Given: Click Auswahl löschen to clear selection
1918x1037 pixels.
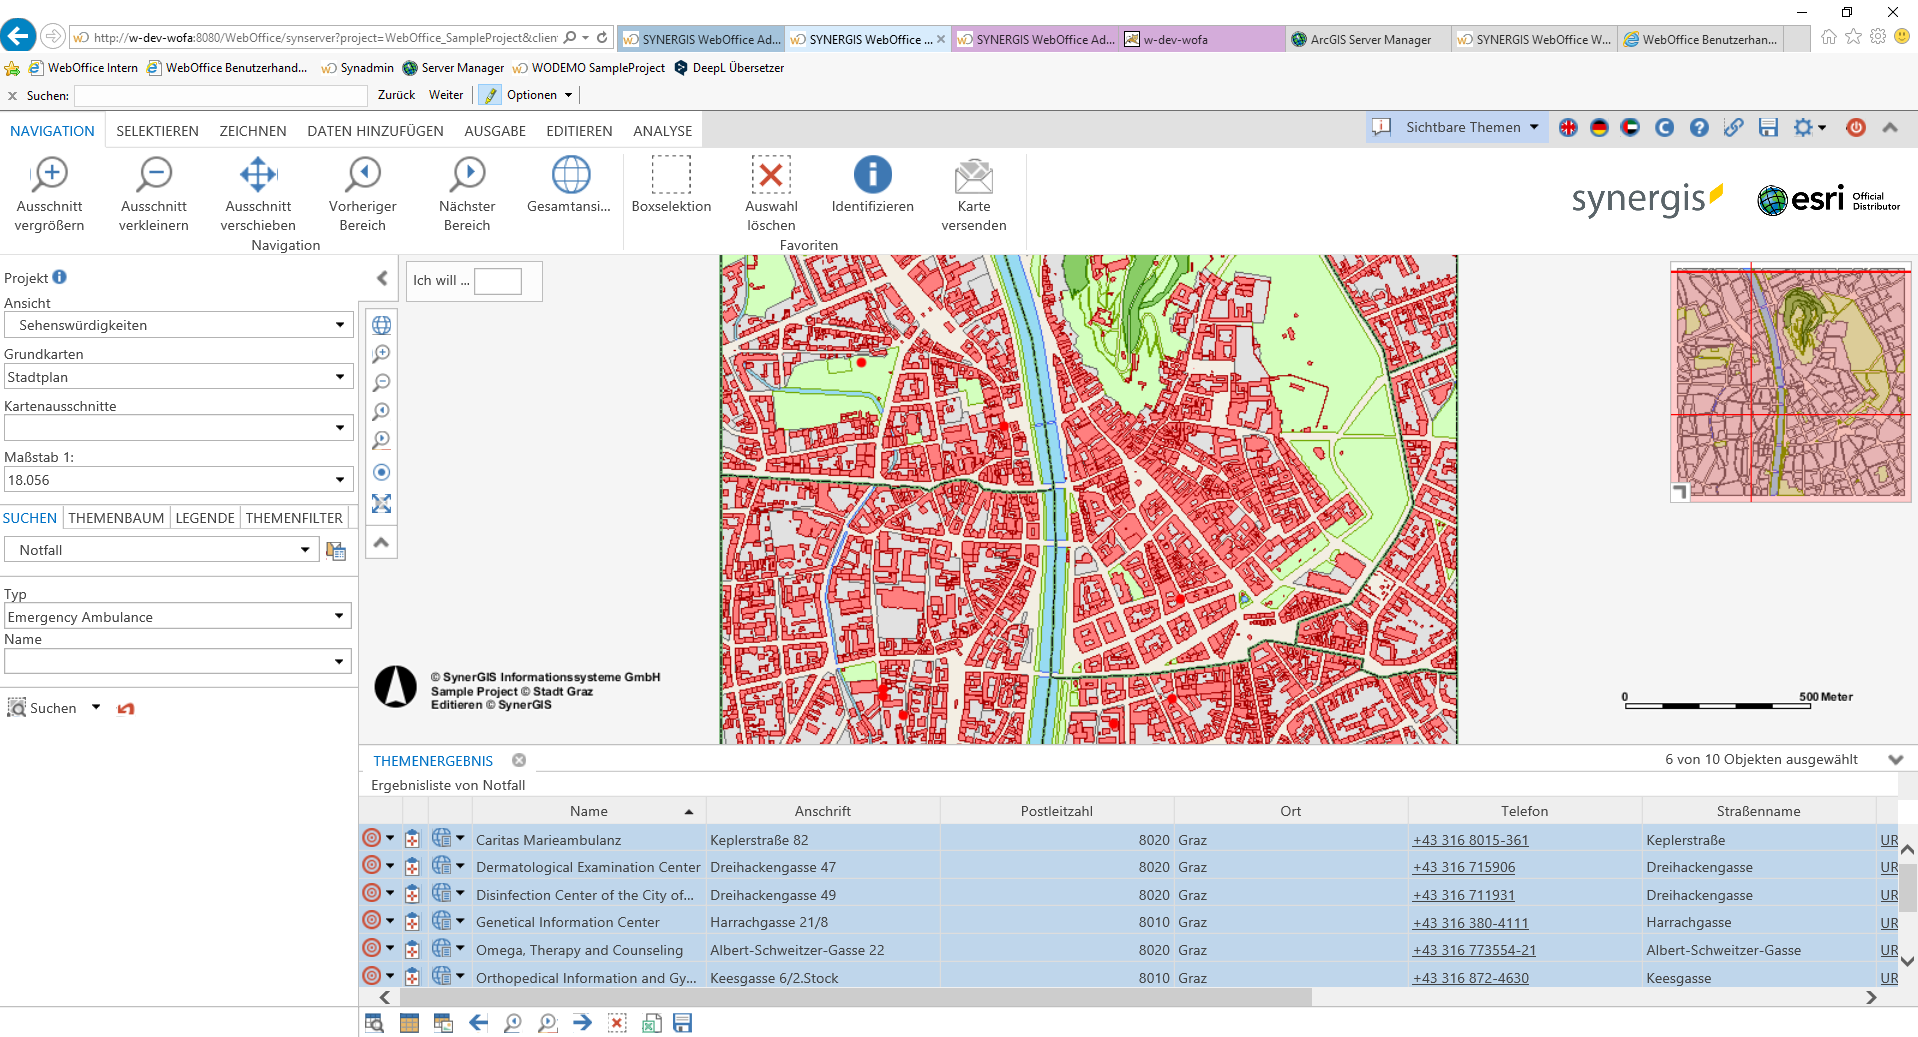Looking at the screenshot, I should [x=771, y=176].
